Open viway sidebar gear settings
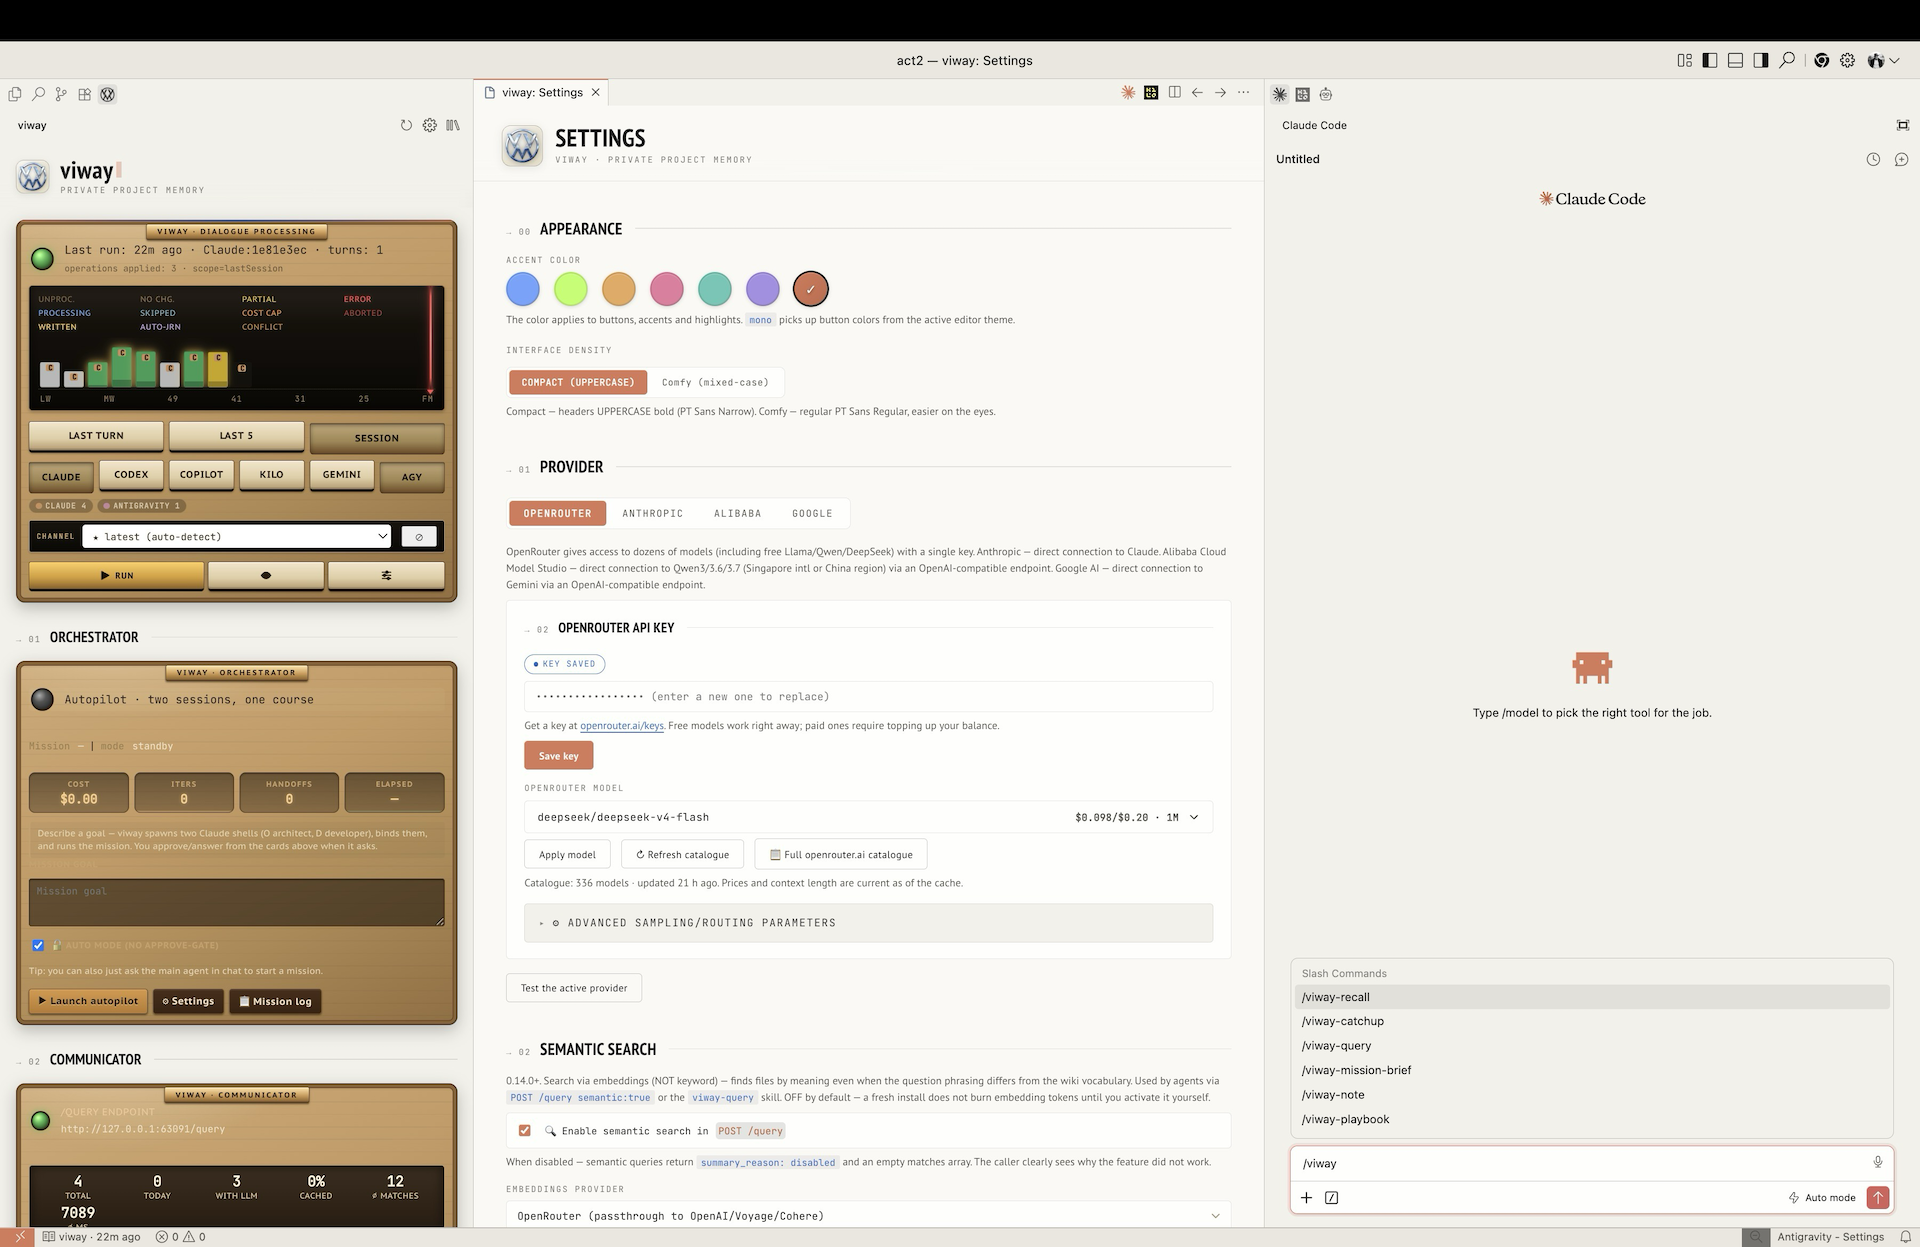Image resolution: width=1920 pixels, height=1247 pixels. pos(429,125)
